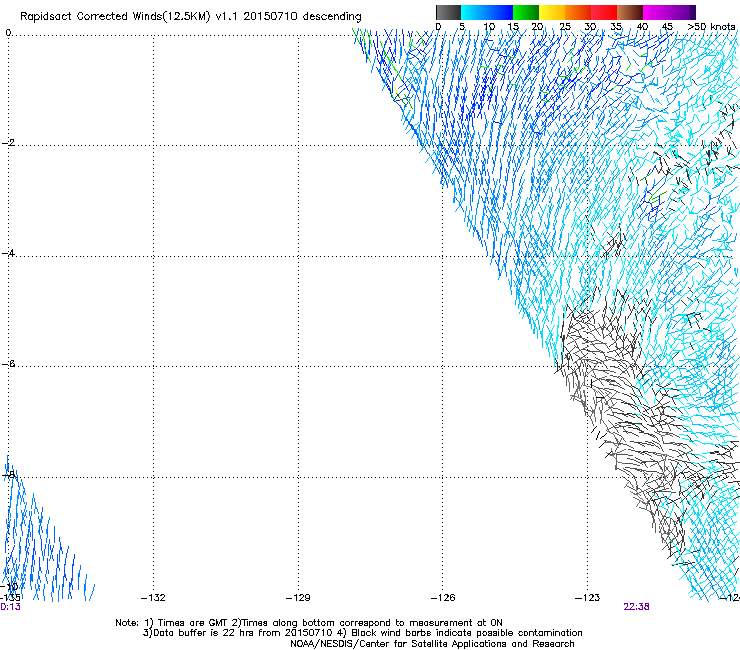Viewport: 740px width, 650px height.
Task: Click the brown 35–40 knots color band
Action: pyautogui.click(x=630, y=12)
